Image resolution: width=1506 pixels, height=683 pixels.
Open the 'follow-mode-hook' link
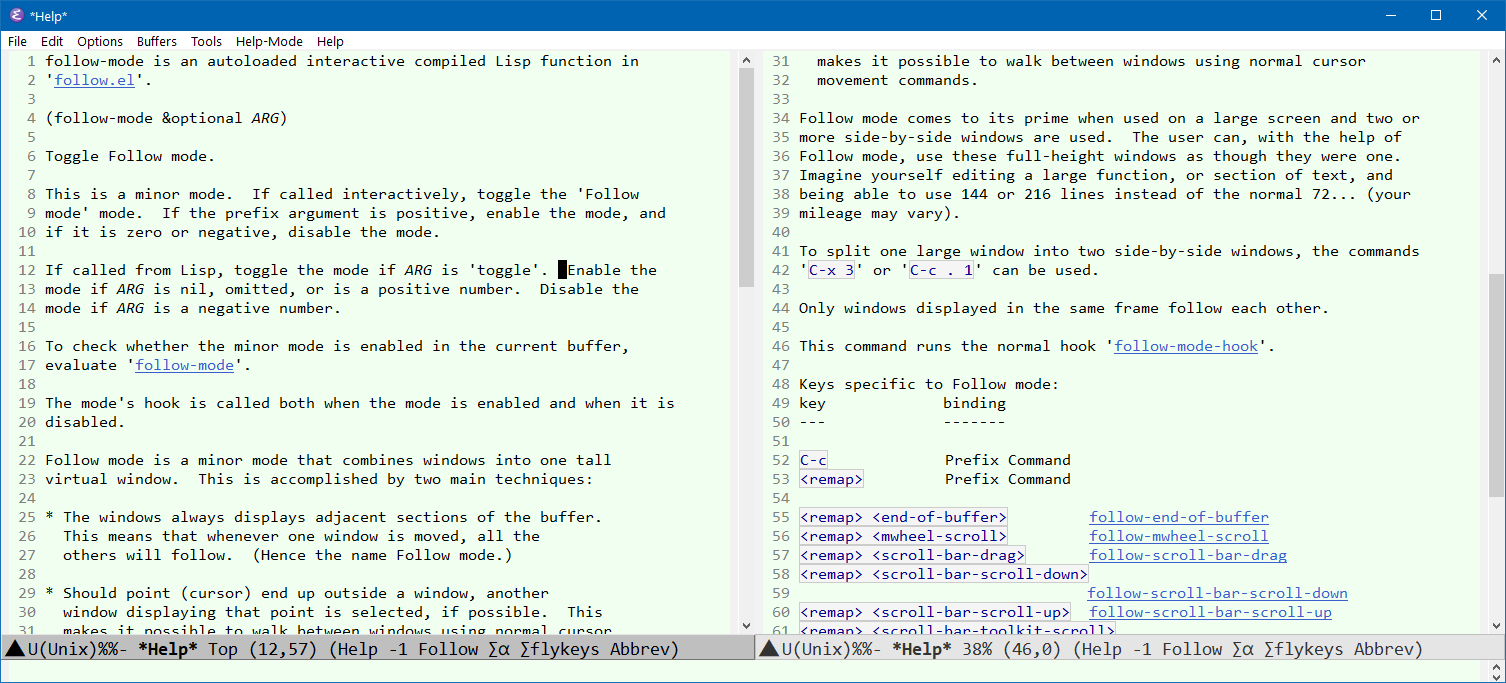(1186, 346)
